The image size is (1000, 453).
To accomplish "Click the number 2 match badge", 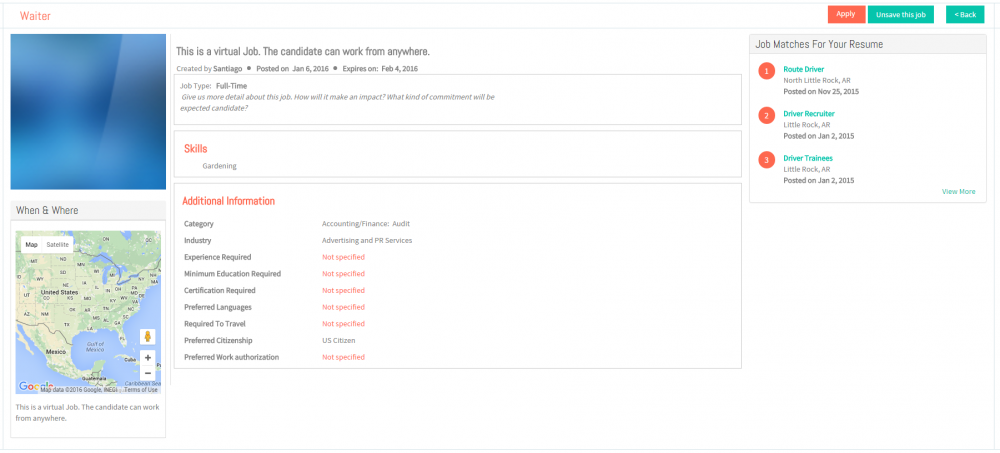I will click(x=767, y=115).
